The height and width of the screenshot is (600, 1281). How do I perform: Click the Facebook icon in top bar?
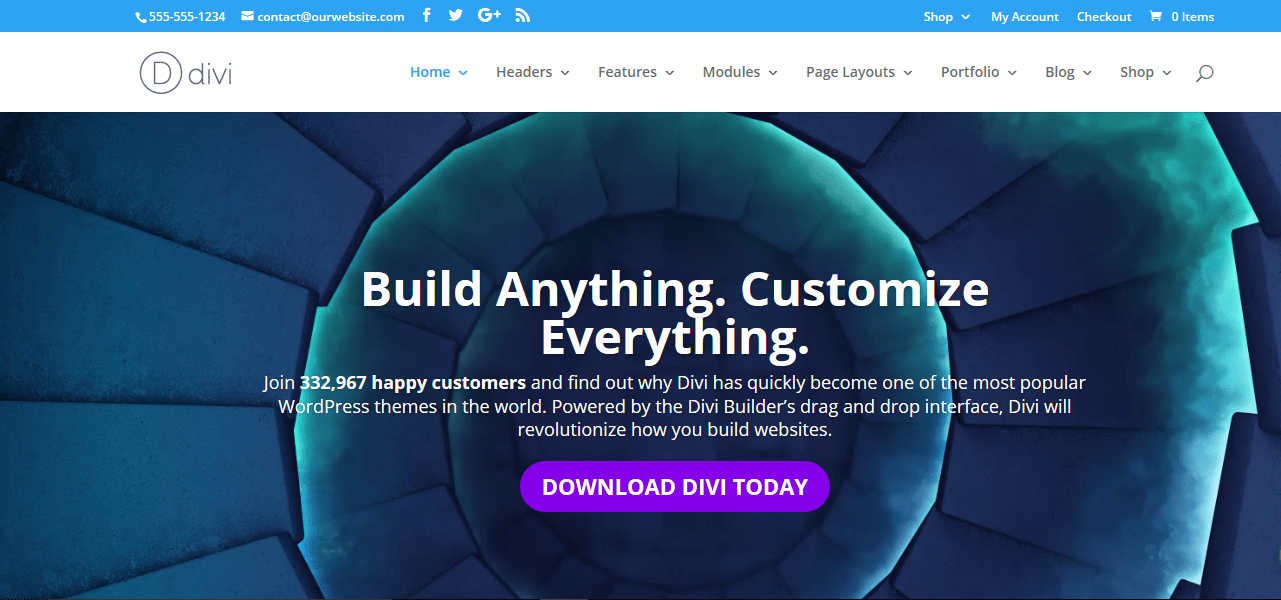(x=427, y=15)
